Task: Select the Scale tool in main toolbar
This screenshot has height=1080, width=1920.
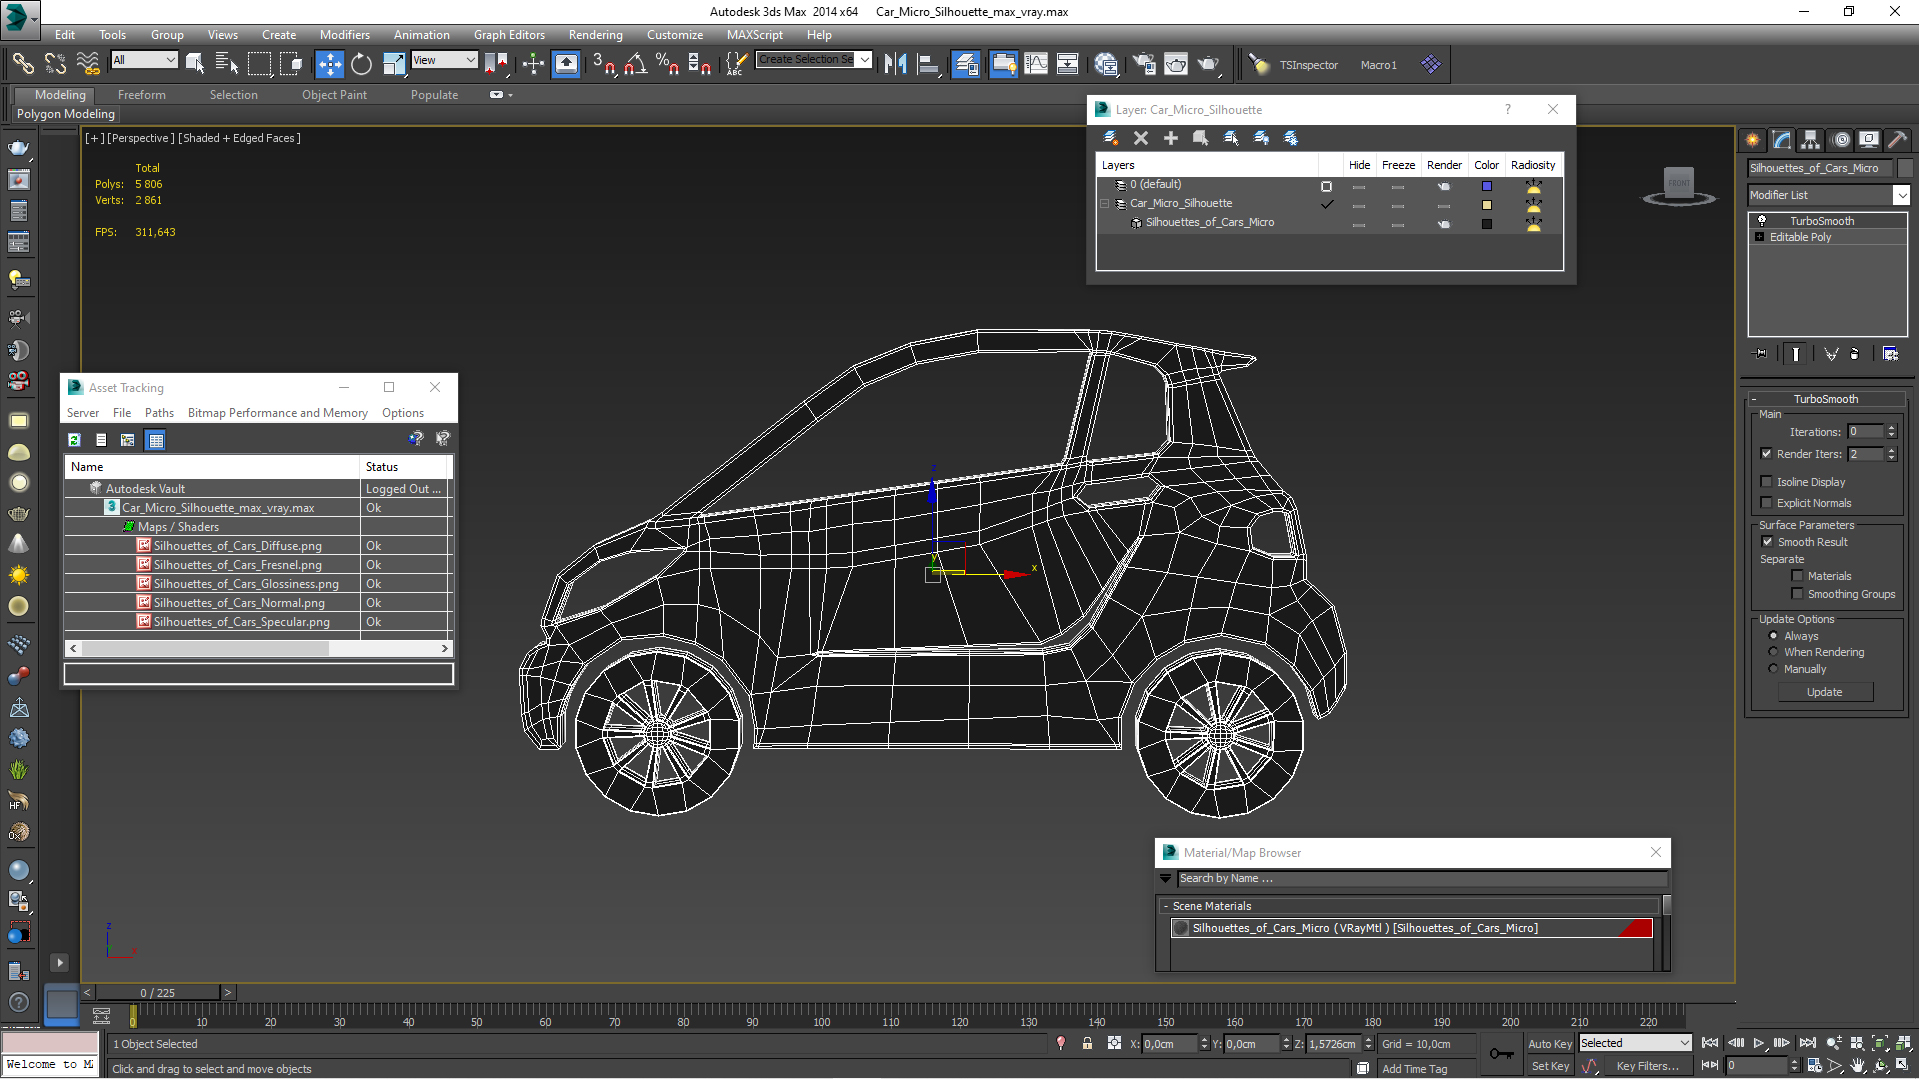Action: (394, 64)
